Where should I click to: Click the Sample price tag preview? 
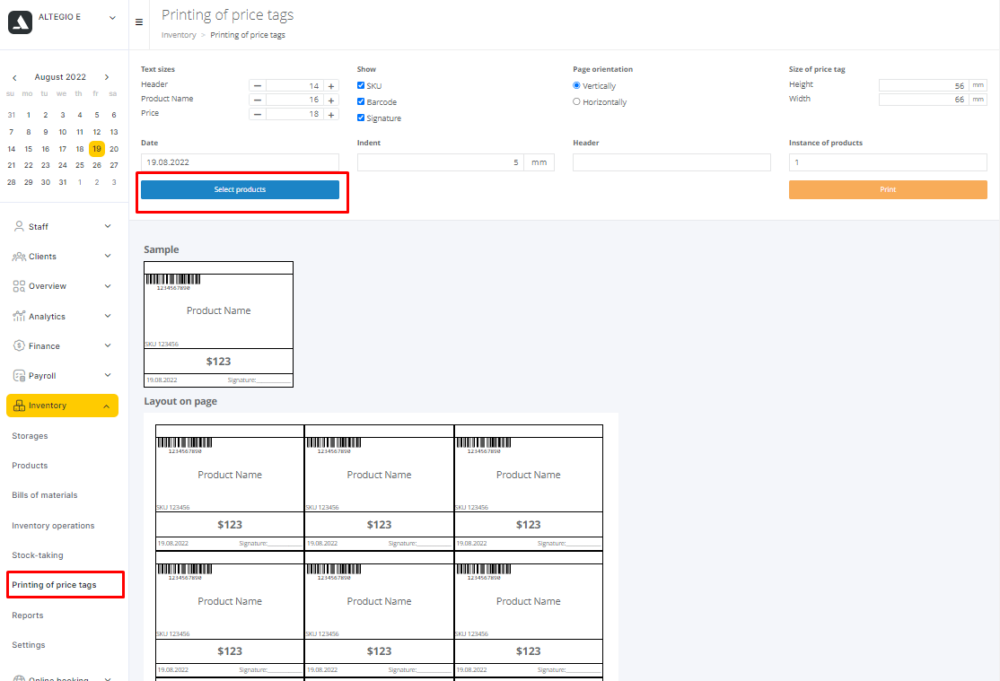[x=219, y=324]
